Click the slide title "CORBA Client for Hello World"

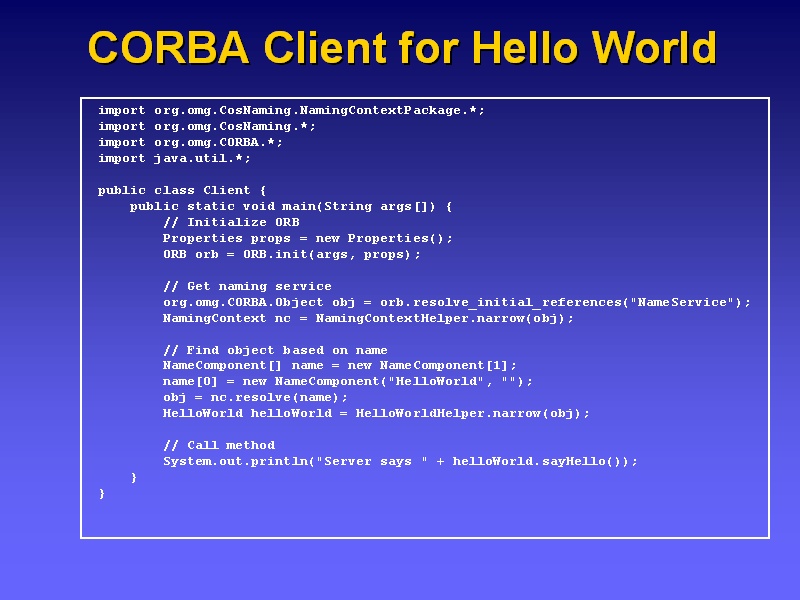pos(402,47)
